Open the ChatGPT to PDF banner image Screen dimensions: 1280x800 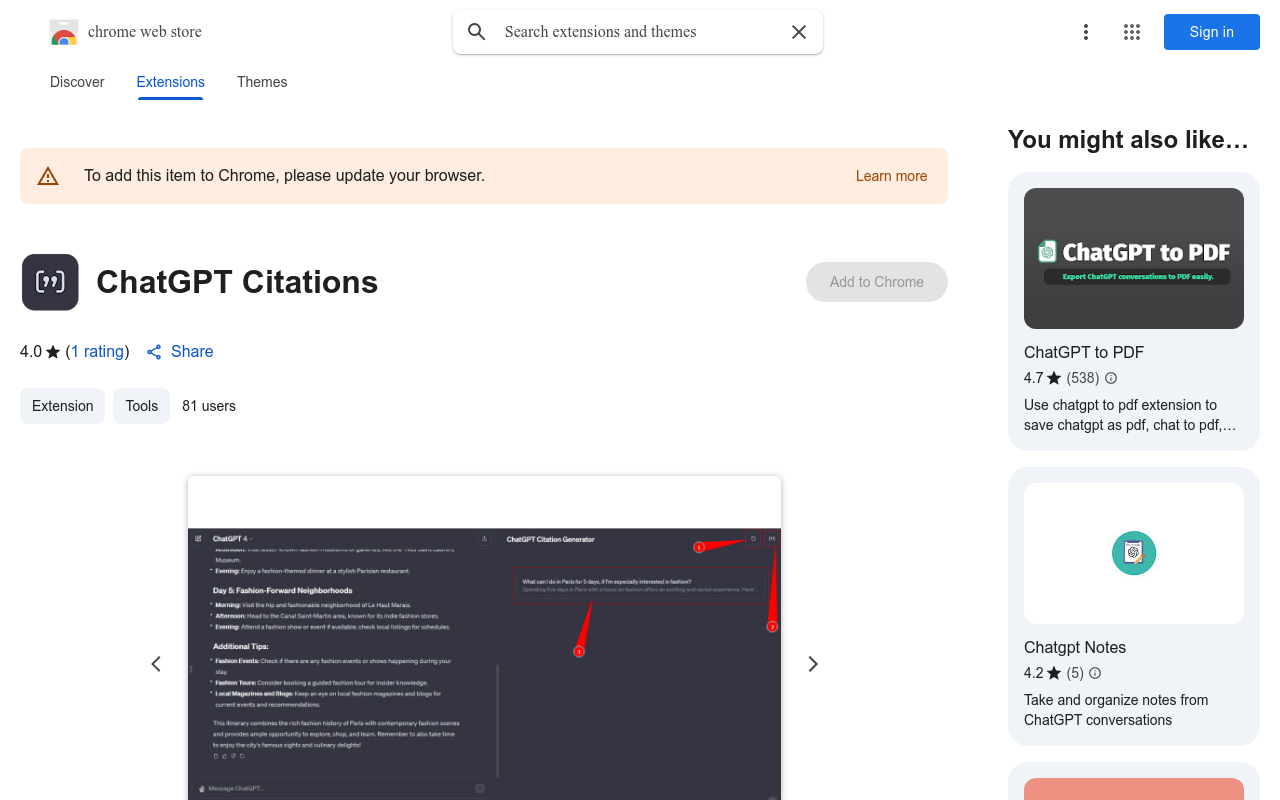[1134, 258]
